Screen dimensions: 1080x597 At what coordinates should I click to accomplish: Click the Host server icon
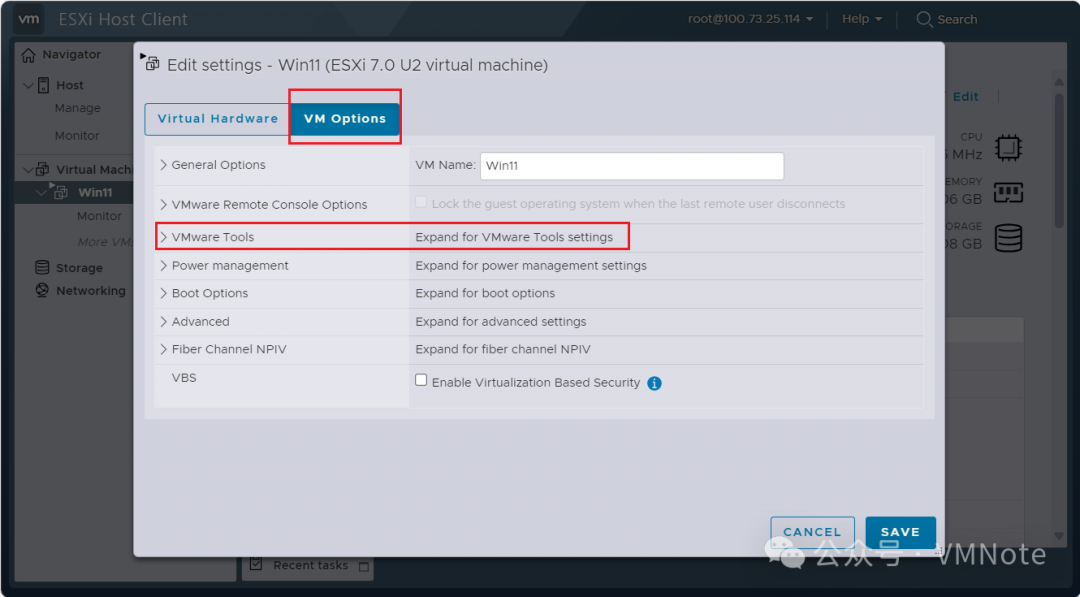click(x=43, y=85)
